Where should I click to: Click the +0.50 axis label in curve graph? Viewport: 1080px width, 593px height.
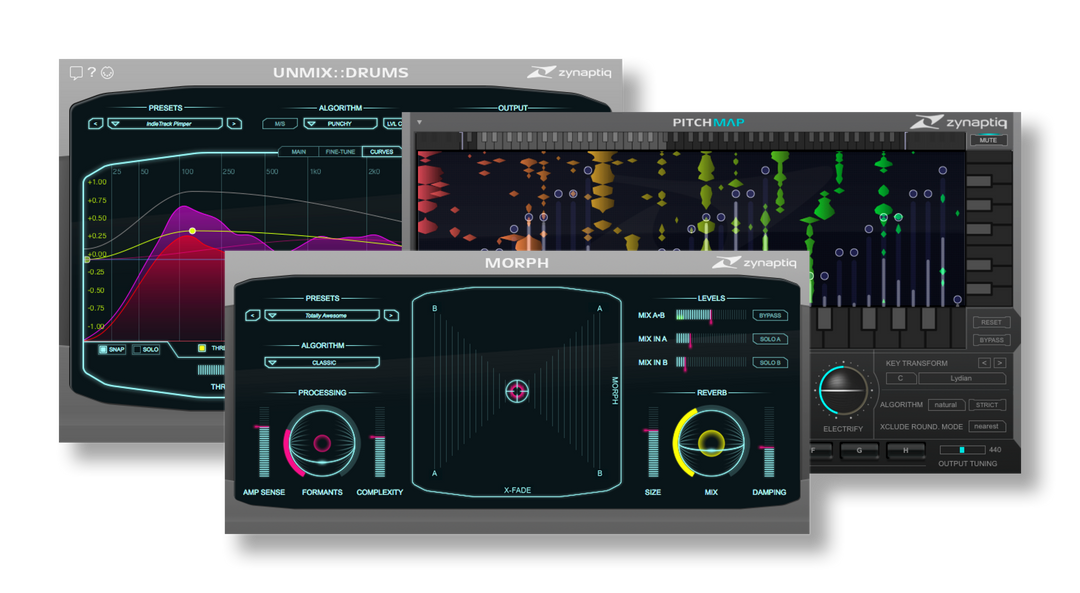(x=97, y=218)
